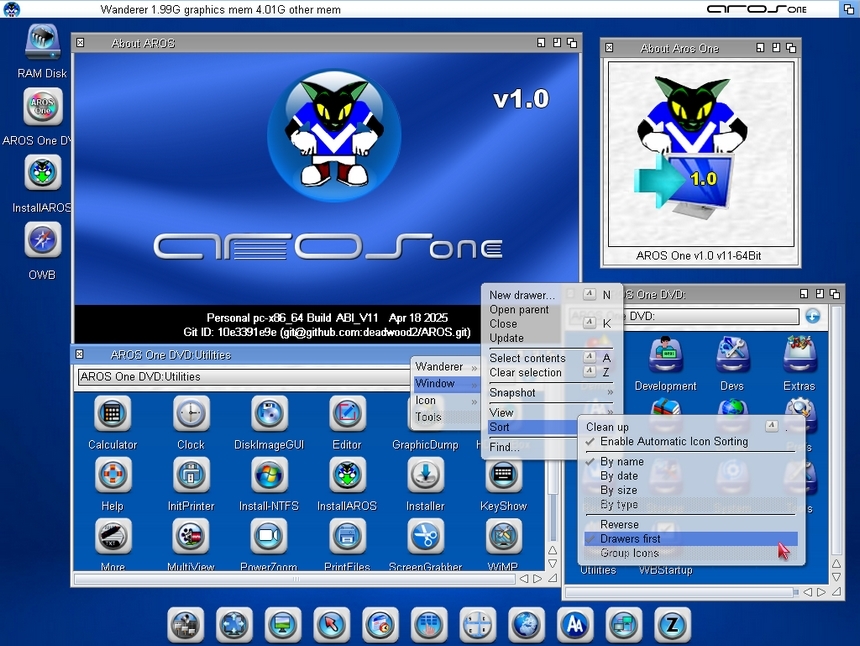The height and width of the screenshot is (646, 860).
Task: Launch the ScreenGrabber tool
Action: tap(425, 537)
